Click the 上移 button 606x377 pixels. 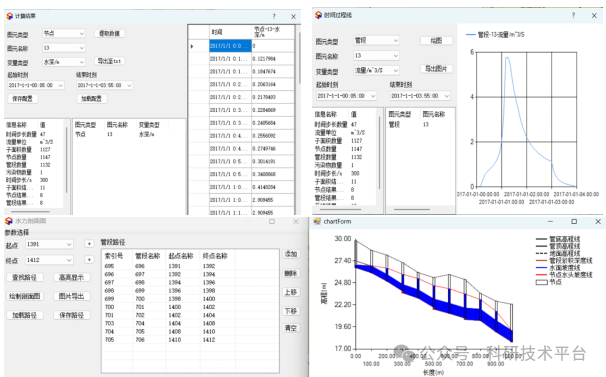291,292
